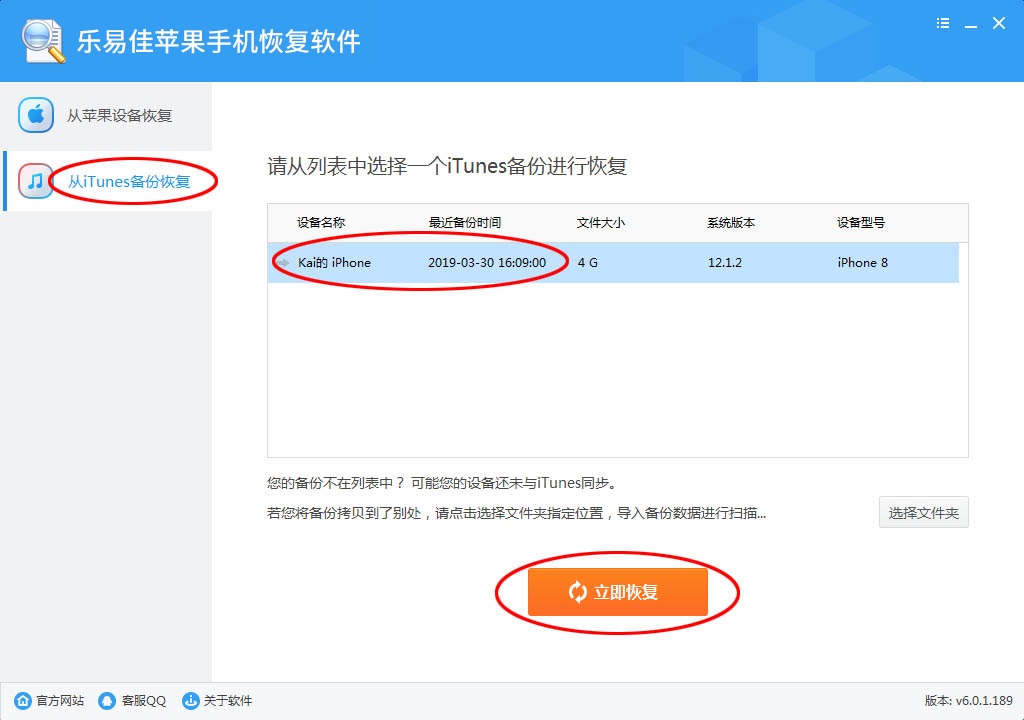Click the 官方网站 home icon
Image resolution: width=1024 pixels, height=720 pixels.
(23, 700)
